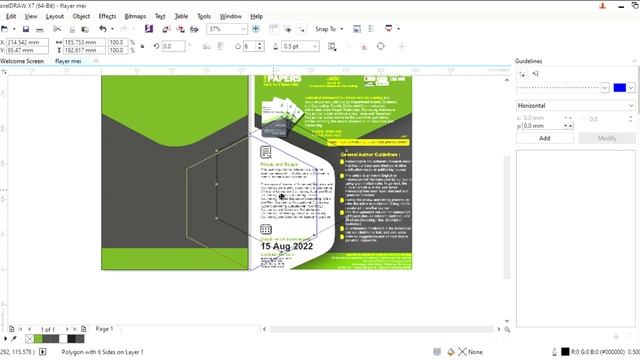Click the Convert to curves icon

(x=380, y=46)
